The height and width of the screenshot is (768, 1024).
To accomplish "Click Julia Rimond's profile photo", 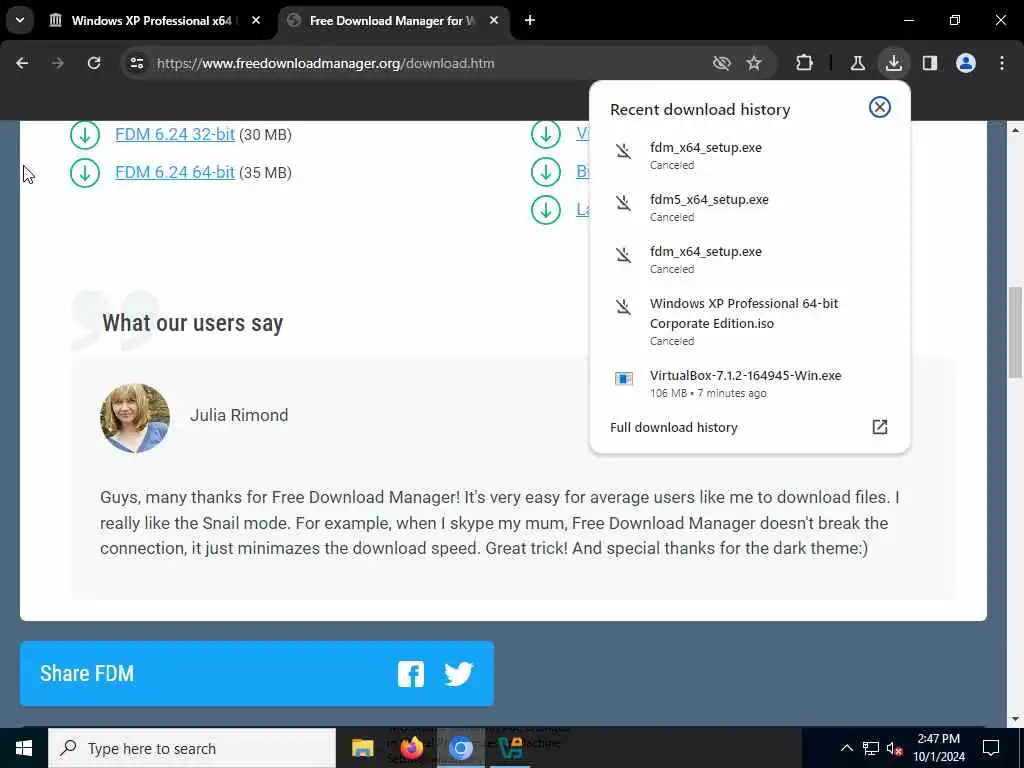I will click(x=135, y=418).
